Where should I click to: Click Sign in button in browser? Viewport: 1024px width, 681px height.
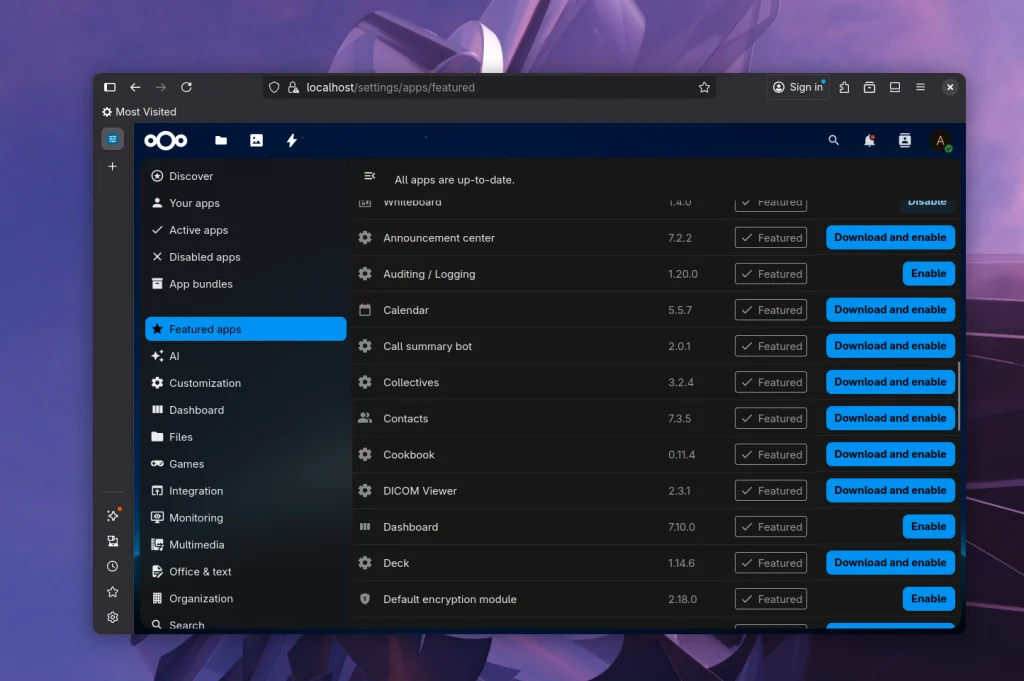(x=798, y=87)
